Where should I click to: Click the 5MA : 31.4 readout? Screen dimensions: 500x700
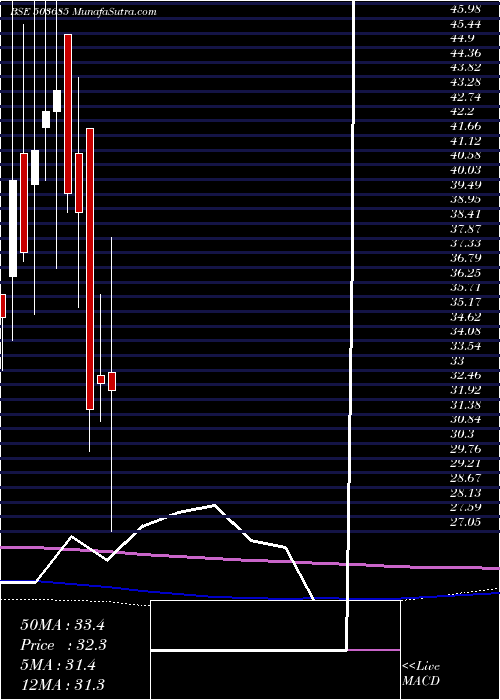[58, 665]
